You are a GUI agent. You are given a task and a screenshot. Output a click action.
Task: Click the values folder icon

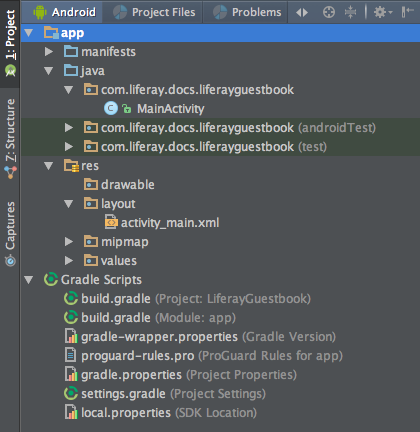click(x=91, y=261)
